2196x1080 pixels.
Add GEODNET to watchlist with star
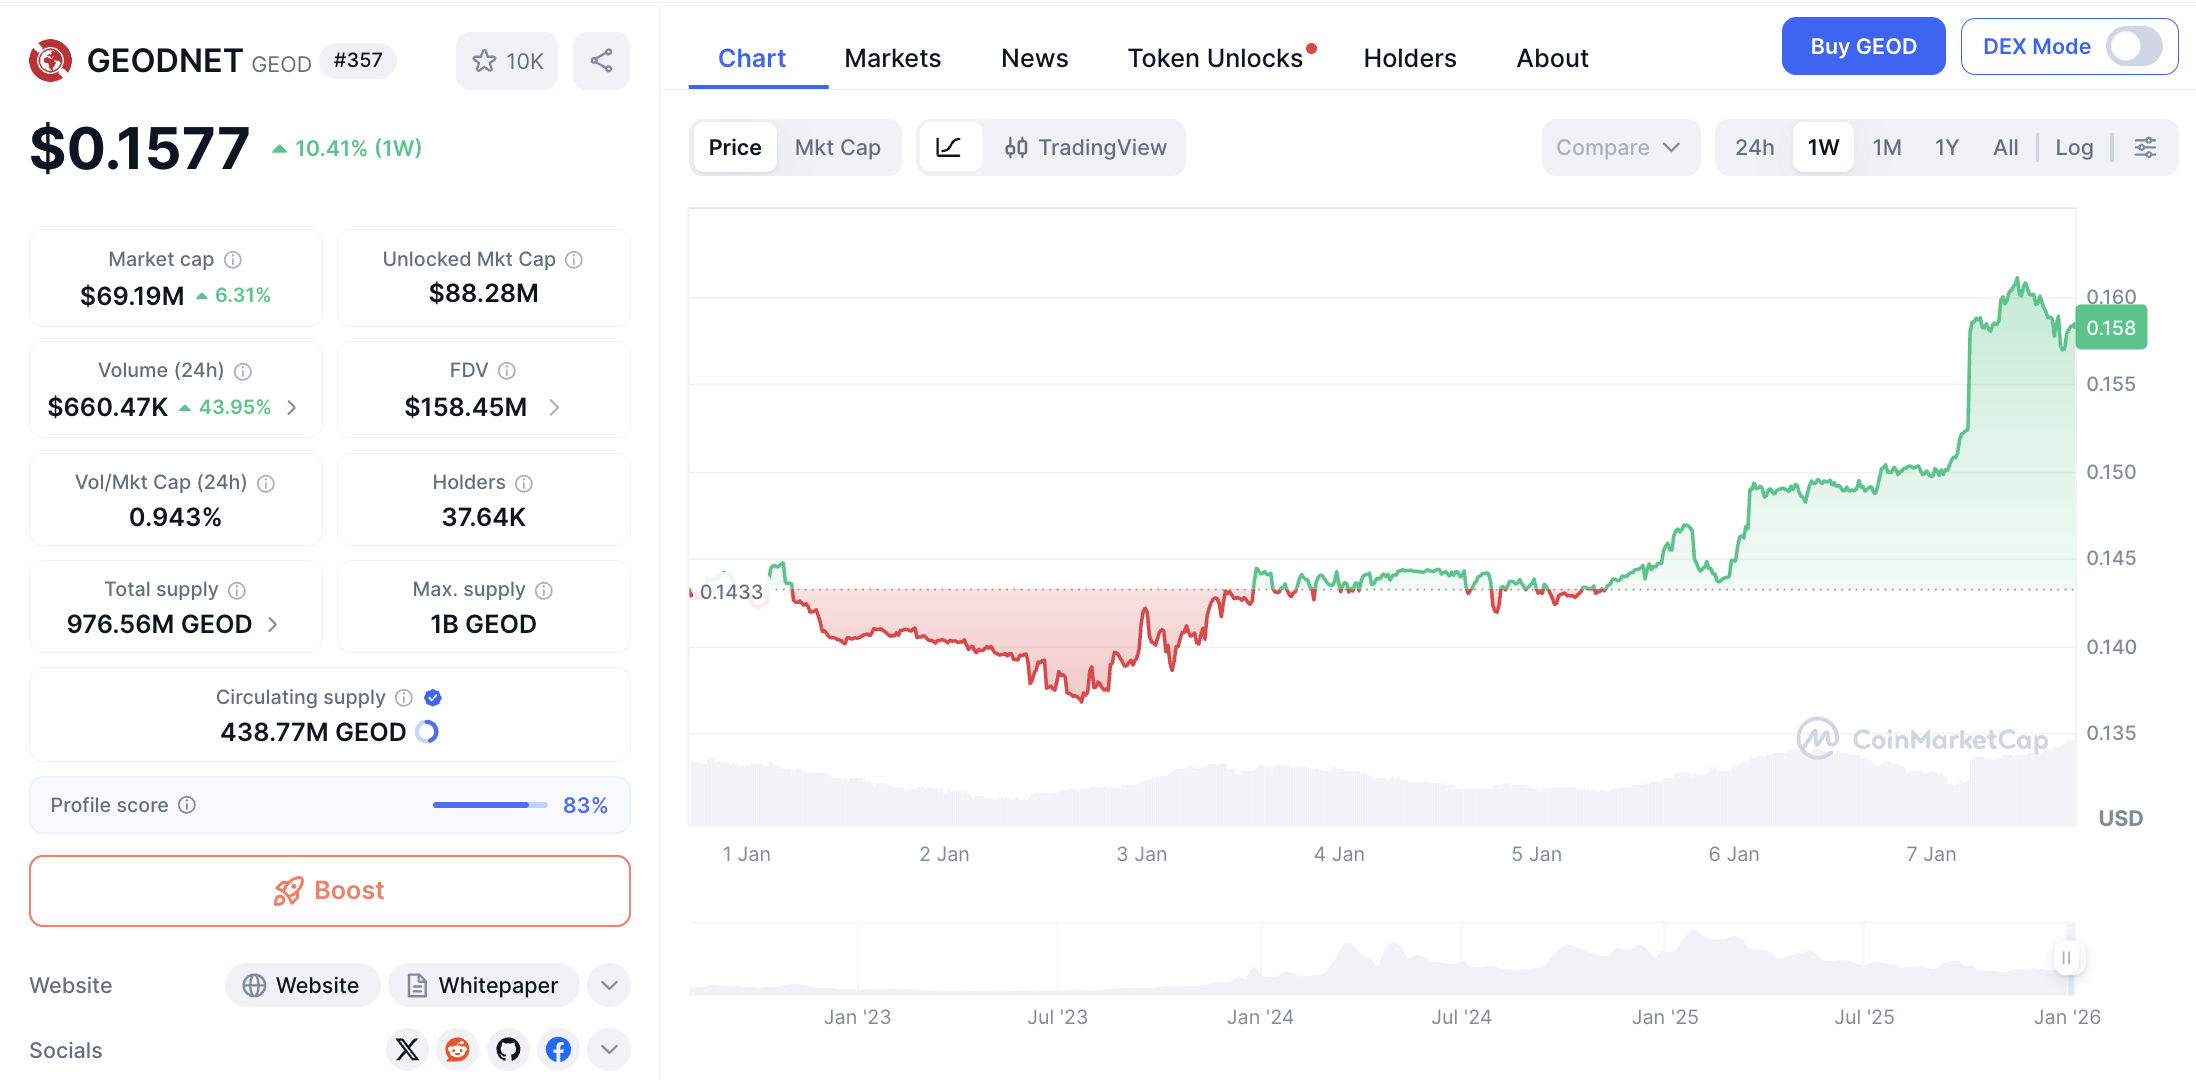pyautogui.click(x=507, y=61)
